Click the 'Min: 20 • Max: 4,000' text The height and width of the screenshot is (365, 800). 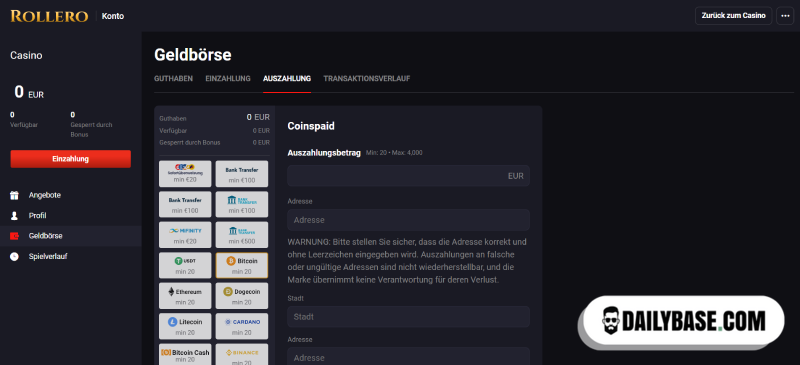point(394,153)
